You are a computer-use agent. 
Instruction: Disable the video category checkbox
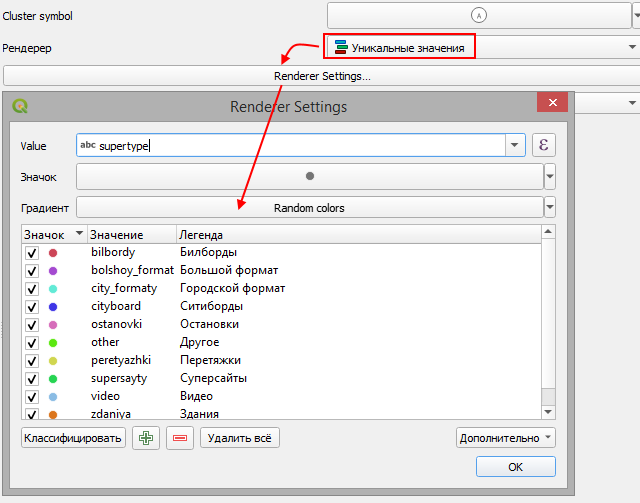click(x=32, y=396)
